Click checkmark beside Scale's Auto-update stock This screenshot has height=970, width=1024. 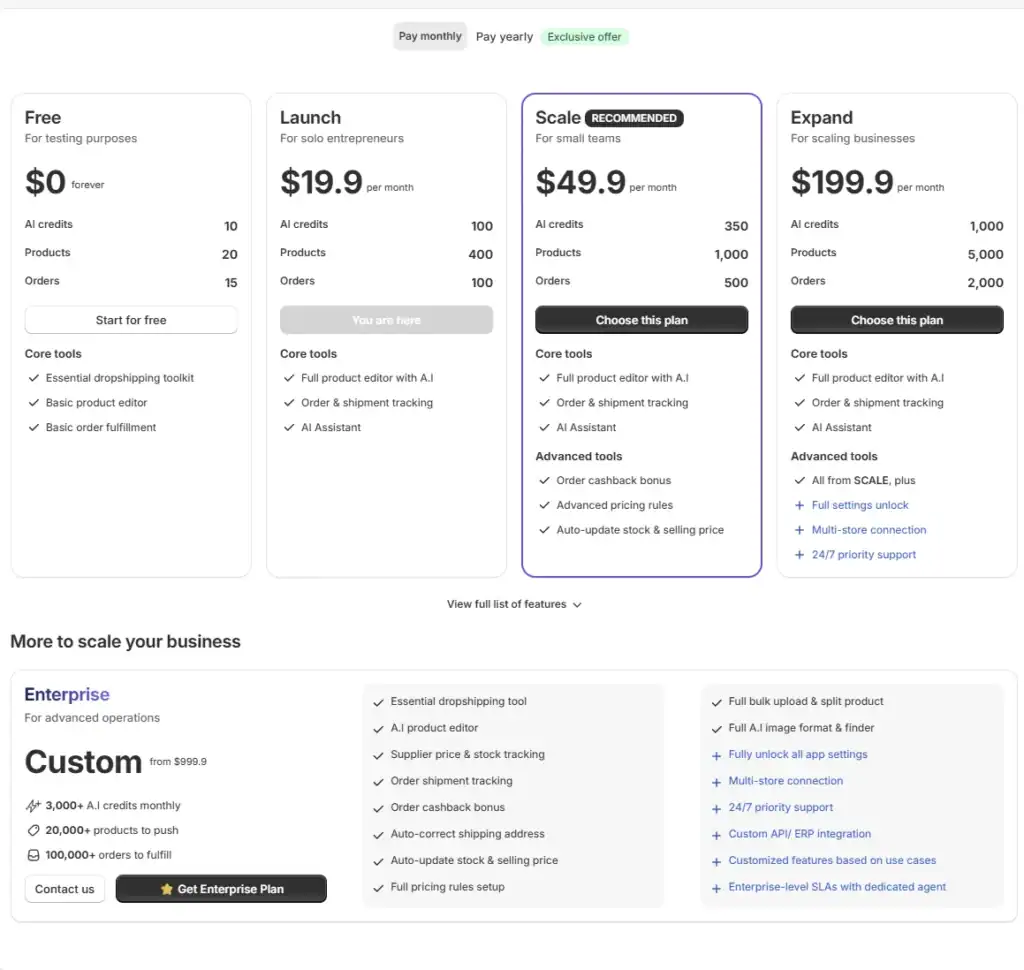[544, 530]
